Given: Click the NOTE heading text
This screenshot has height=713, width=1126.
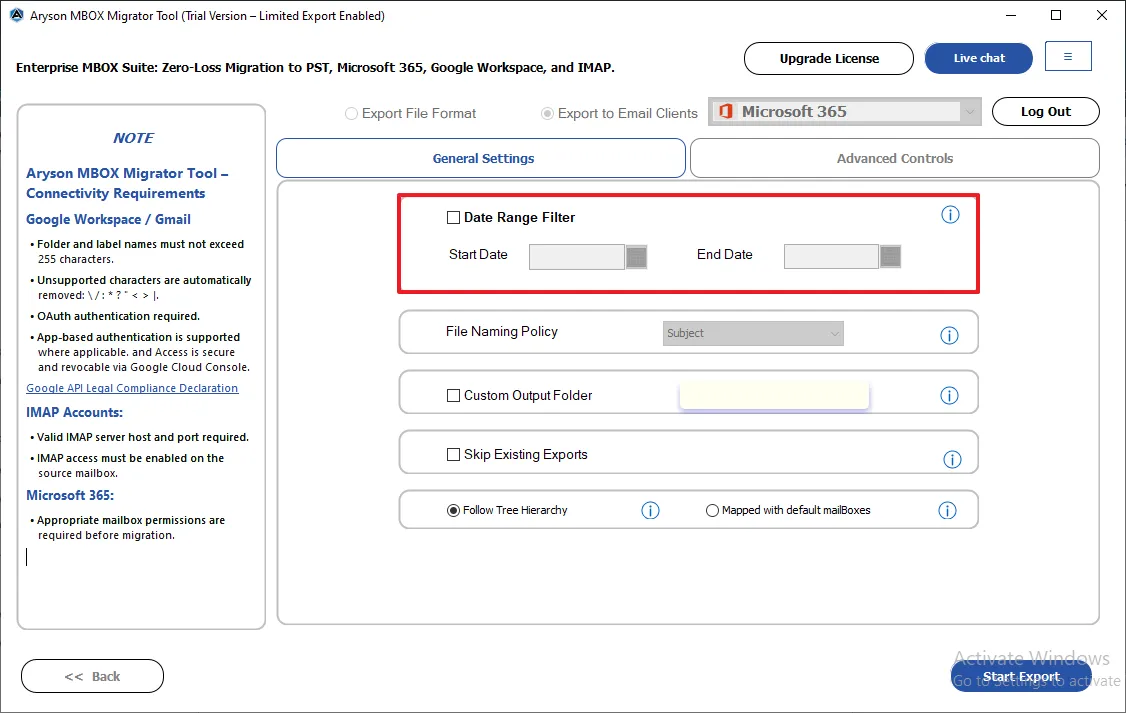Looking at the screenshot, I should coord(134,138).
